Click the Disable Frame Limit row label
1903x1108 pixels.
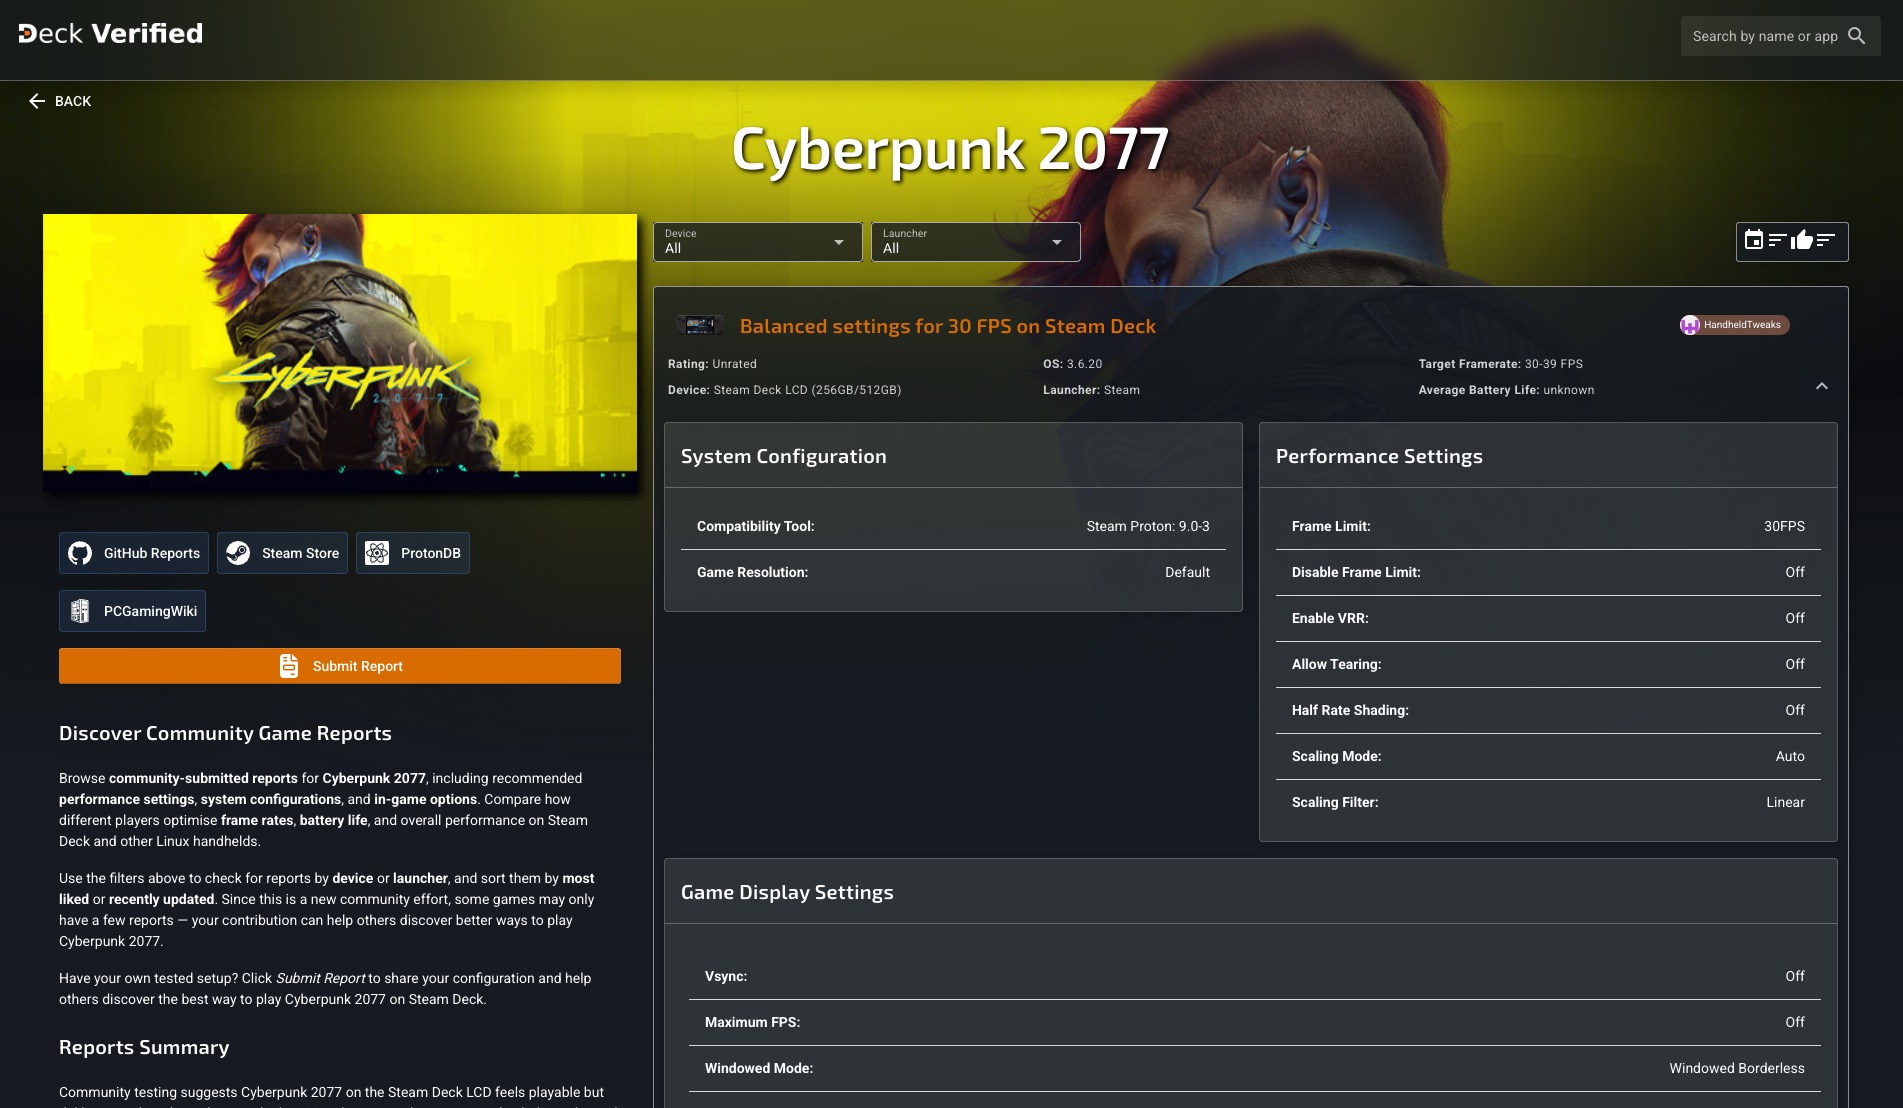coord(1356,572)
